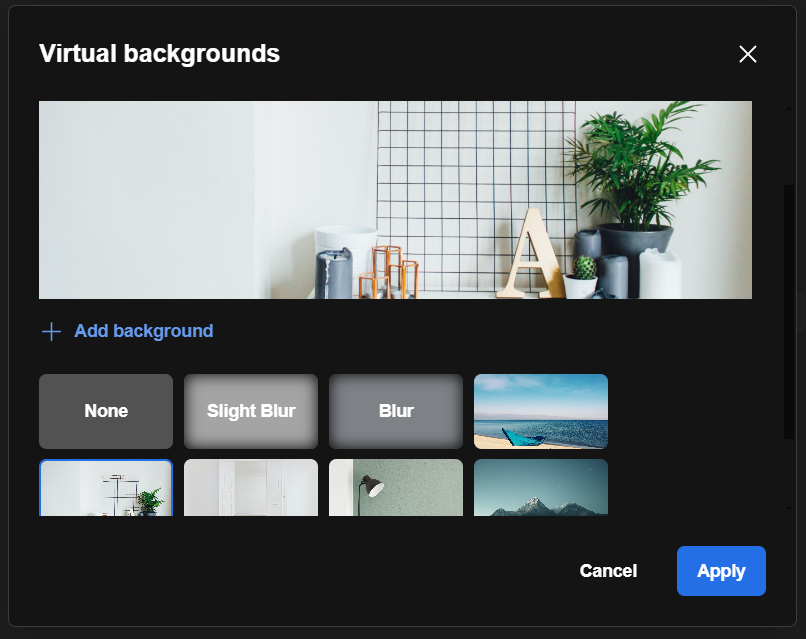The height and width of the screenshot is (639, 806).
Task: Open Add background to upload an image
Action: [x=143, y=331]
